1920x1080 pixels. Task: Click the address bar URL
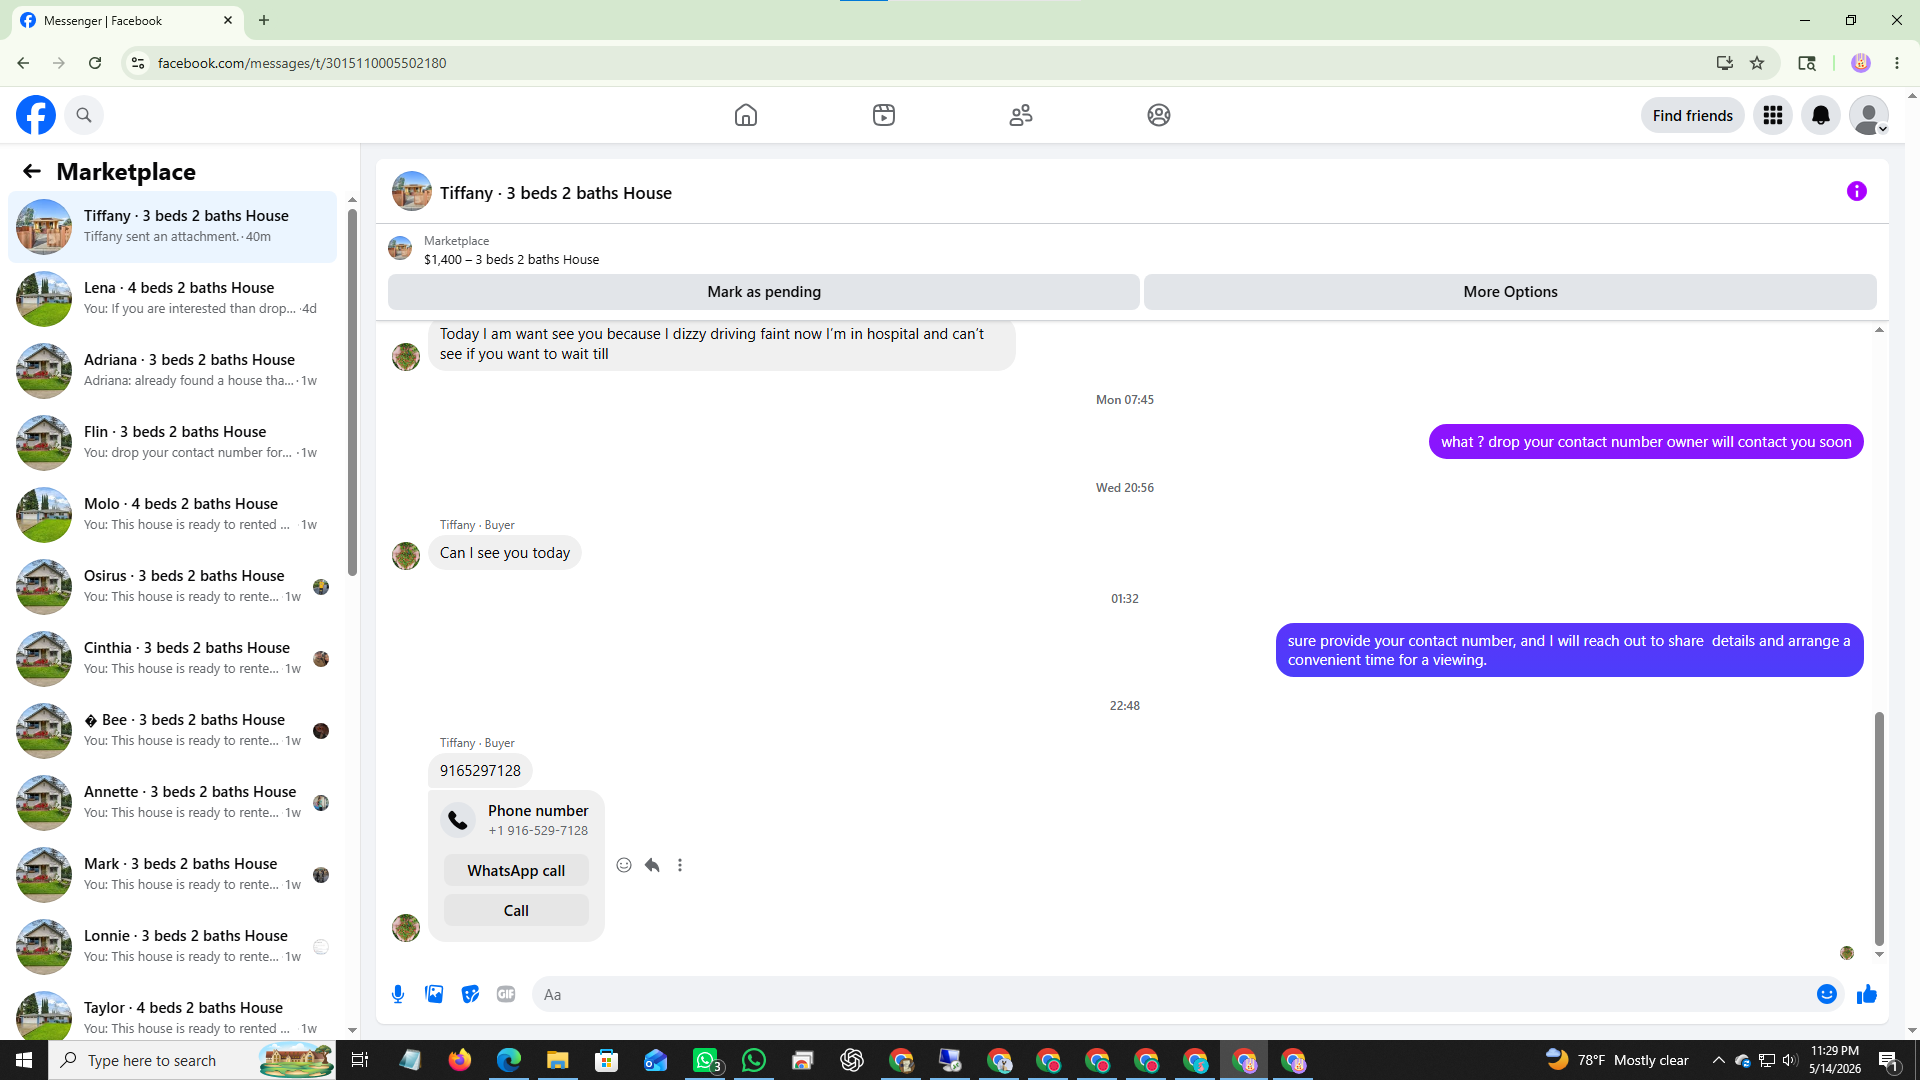pos(302,63)
